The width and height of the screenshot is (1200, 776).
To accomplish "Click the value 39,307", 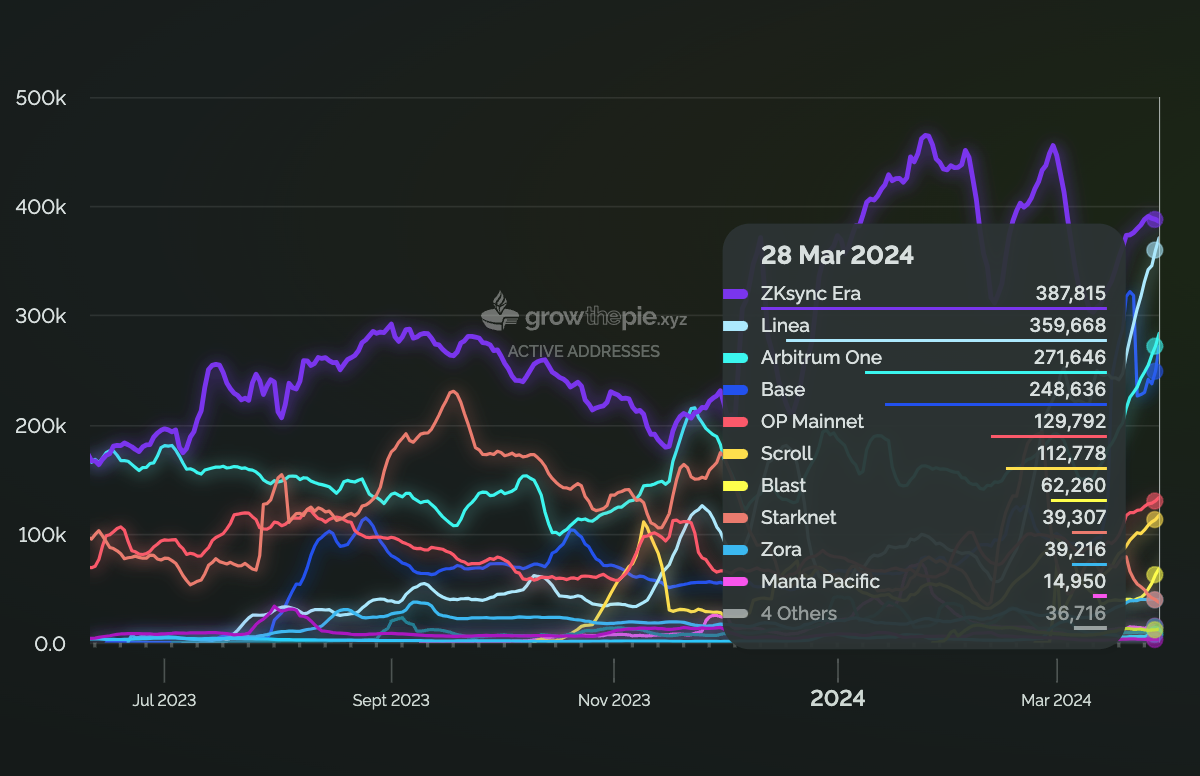I will tap(1076, 518).
